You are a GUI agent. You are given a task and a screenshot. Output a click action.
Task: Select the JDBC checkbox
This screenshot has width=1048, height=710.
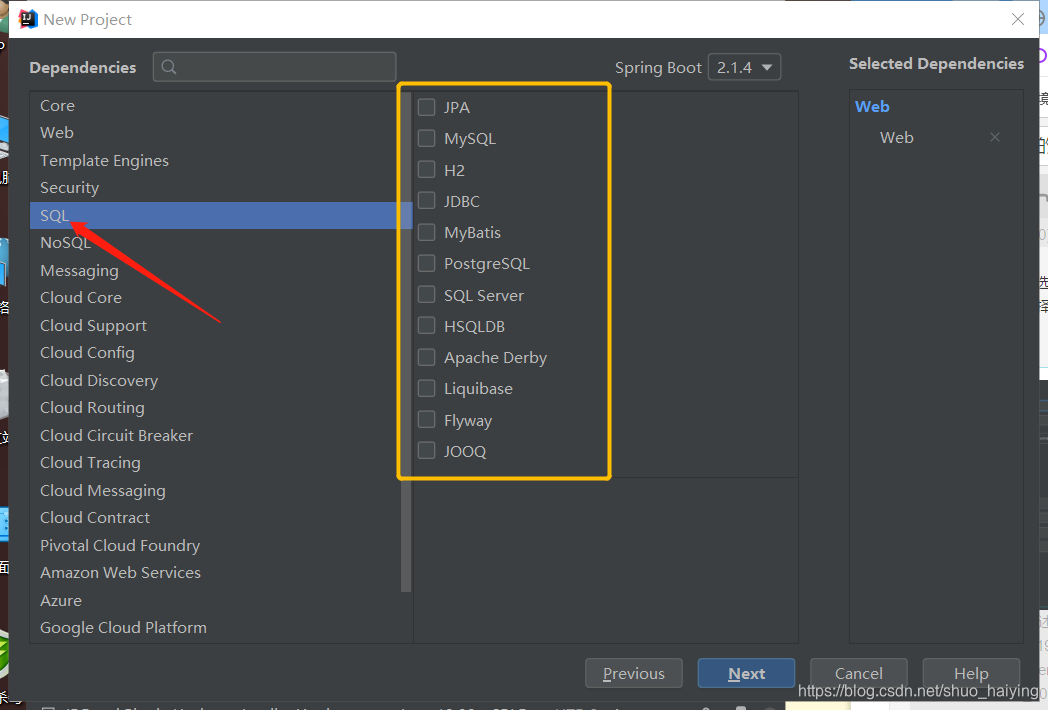click(x=426, y=201)
